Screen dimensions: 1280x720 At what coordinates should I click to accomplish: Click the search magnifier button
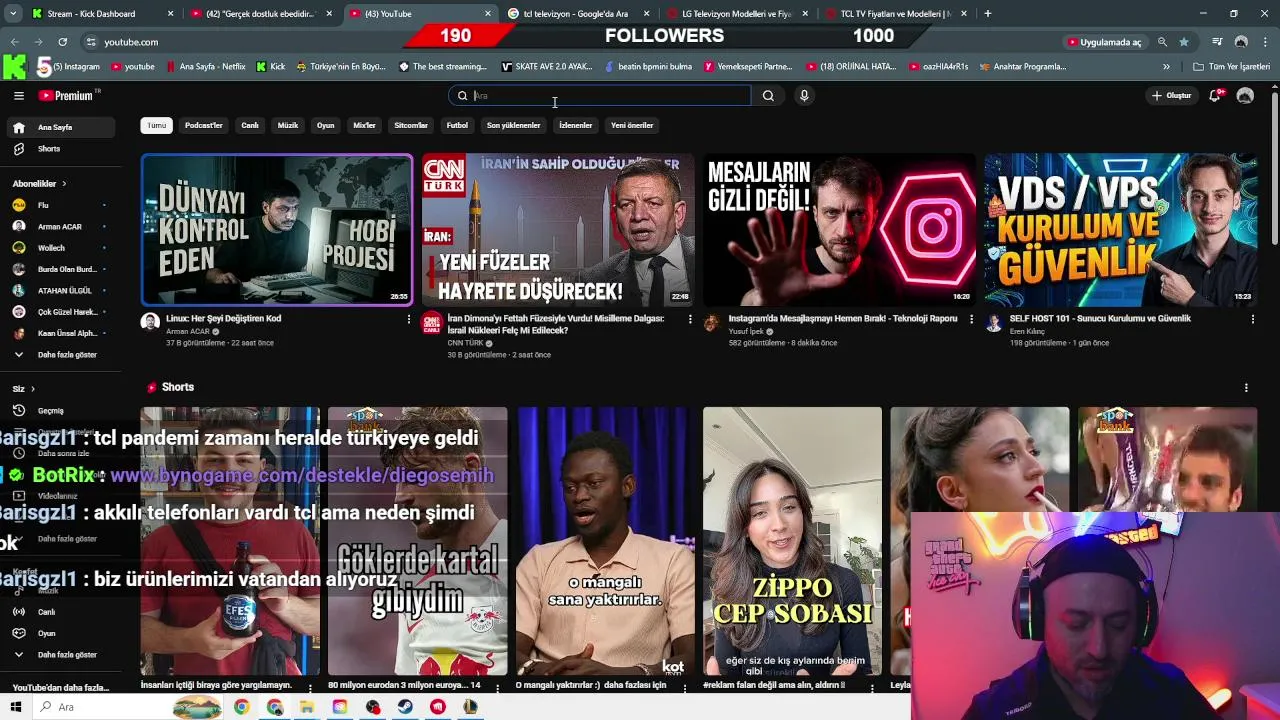coord(768,96)
